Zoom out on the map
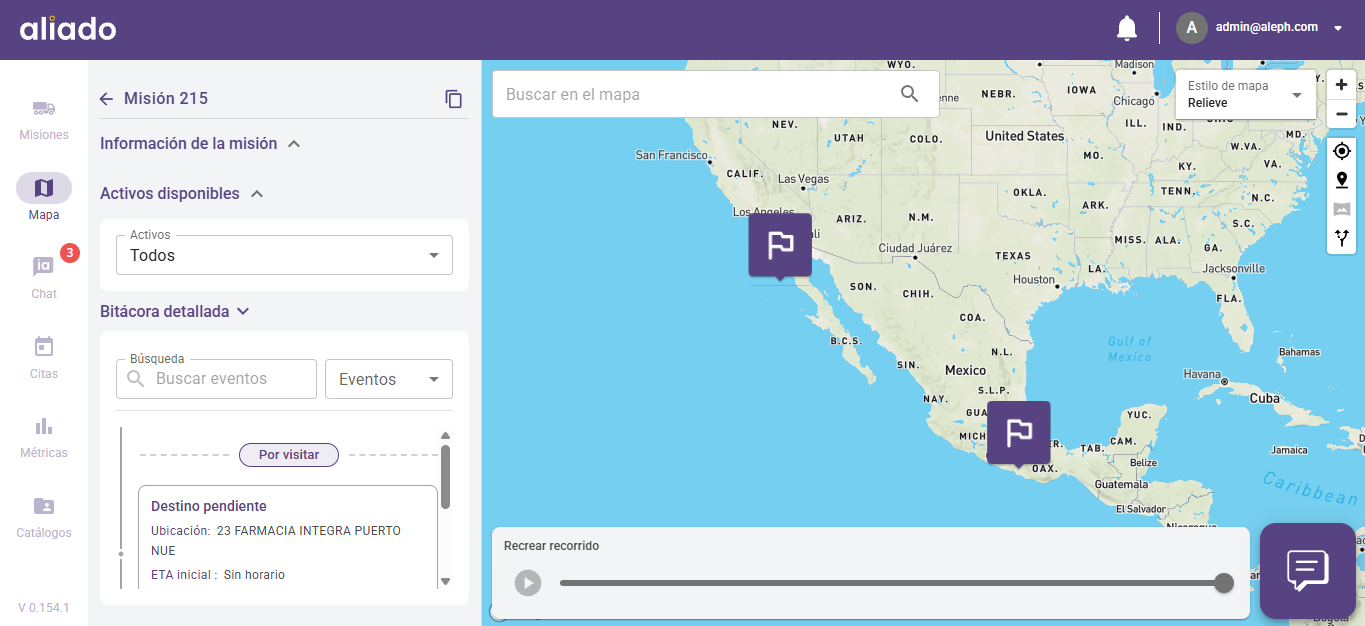 (1341, 114)
